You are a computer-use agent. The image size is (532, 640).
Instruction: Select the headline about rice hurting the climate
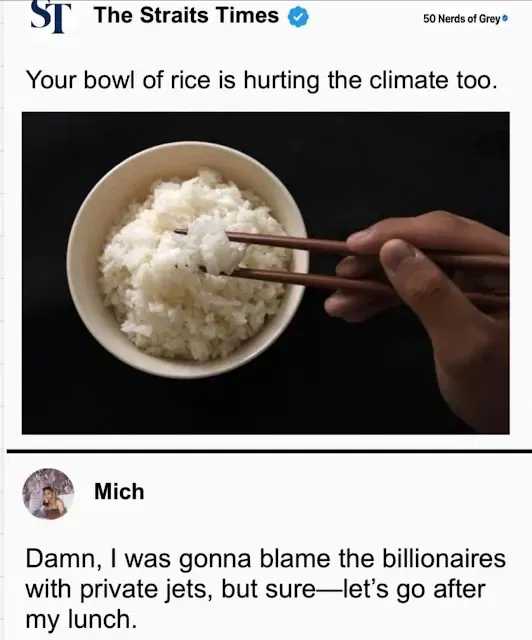coord(262,80)
